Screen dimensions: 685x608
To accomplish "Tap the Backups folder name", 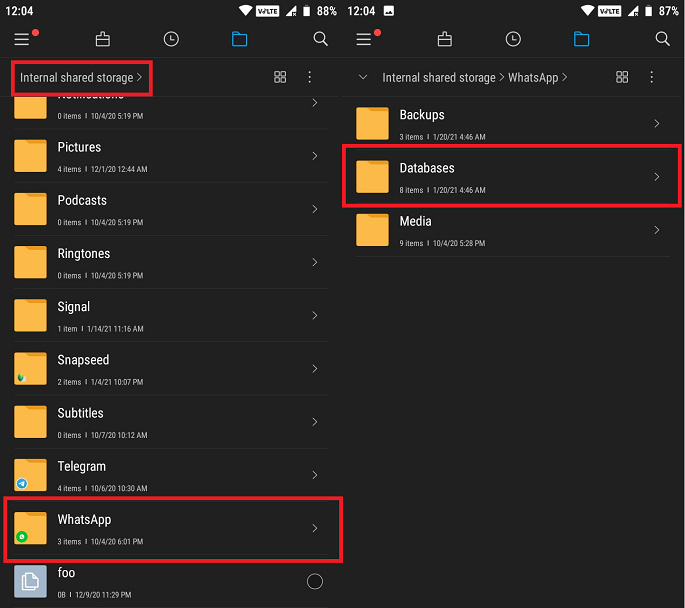I will (422, 115).
